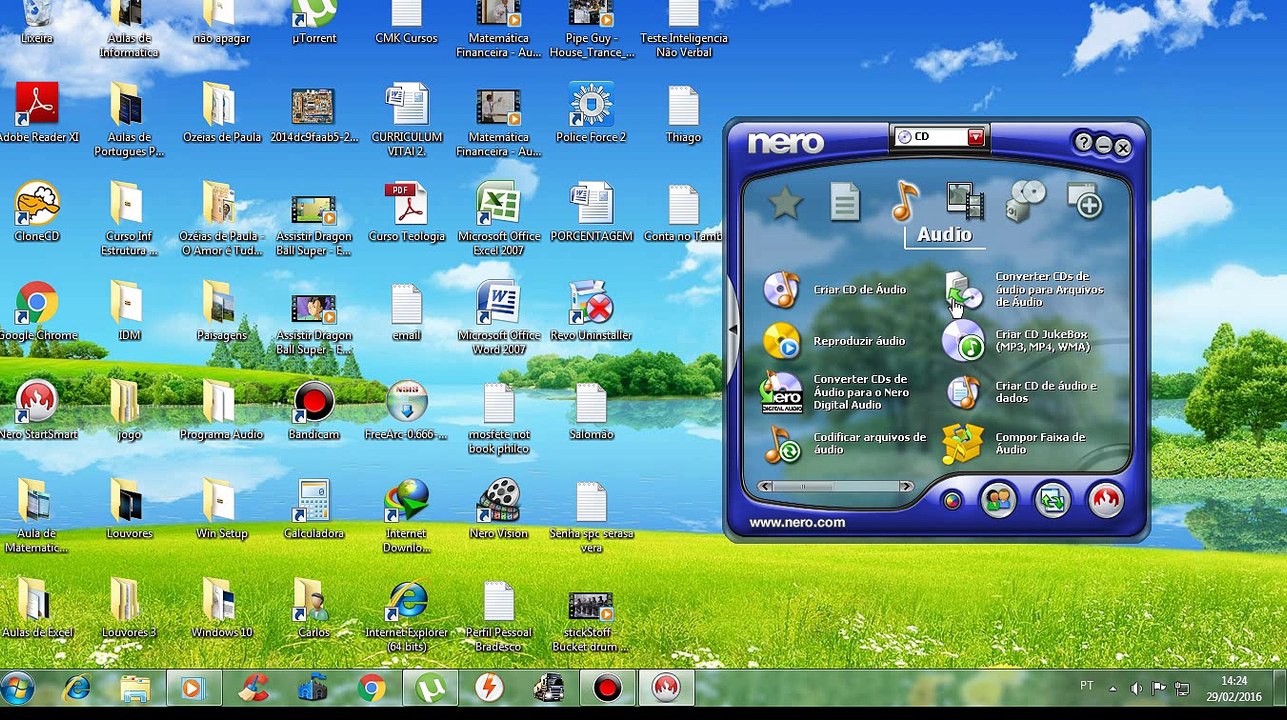Screen dimensions: 1287x720
Task: Open the Windows Start menu orb
Action: coord(18,688)
